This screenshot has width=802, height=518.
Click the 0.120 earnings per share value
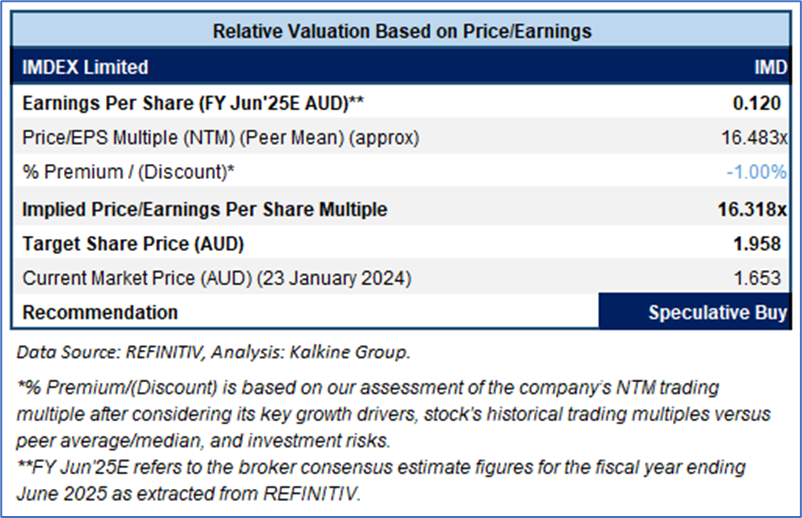[765, 102]
